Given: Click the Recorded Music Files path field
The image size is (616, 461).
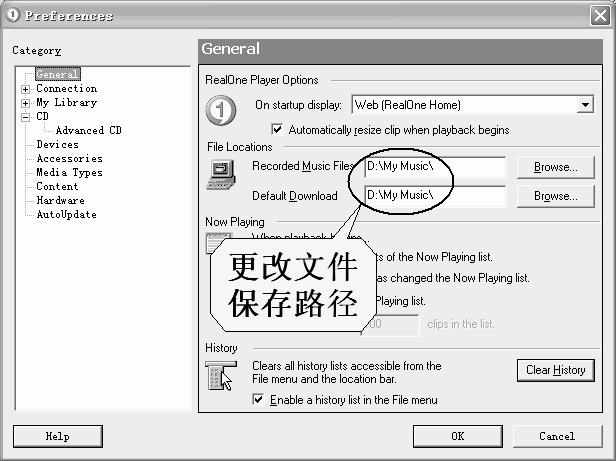Looking at the screenshot, I should tap(435, 167).
